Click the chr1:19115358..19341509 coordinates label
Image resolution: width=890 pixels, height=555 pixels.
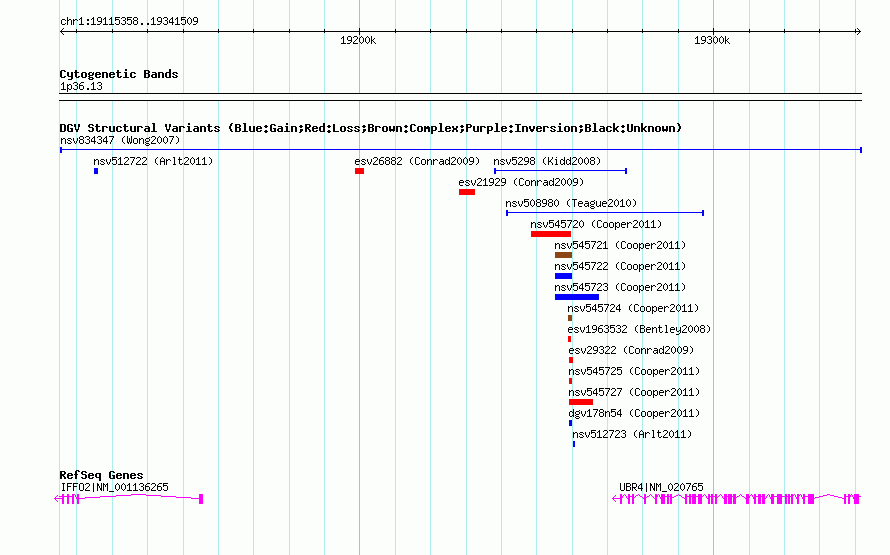pos(129,21)
